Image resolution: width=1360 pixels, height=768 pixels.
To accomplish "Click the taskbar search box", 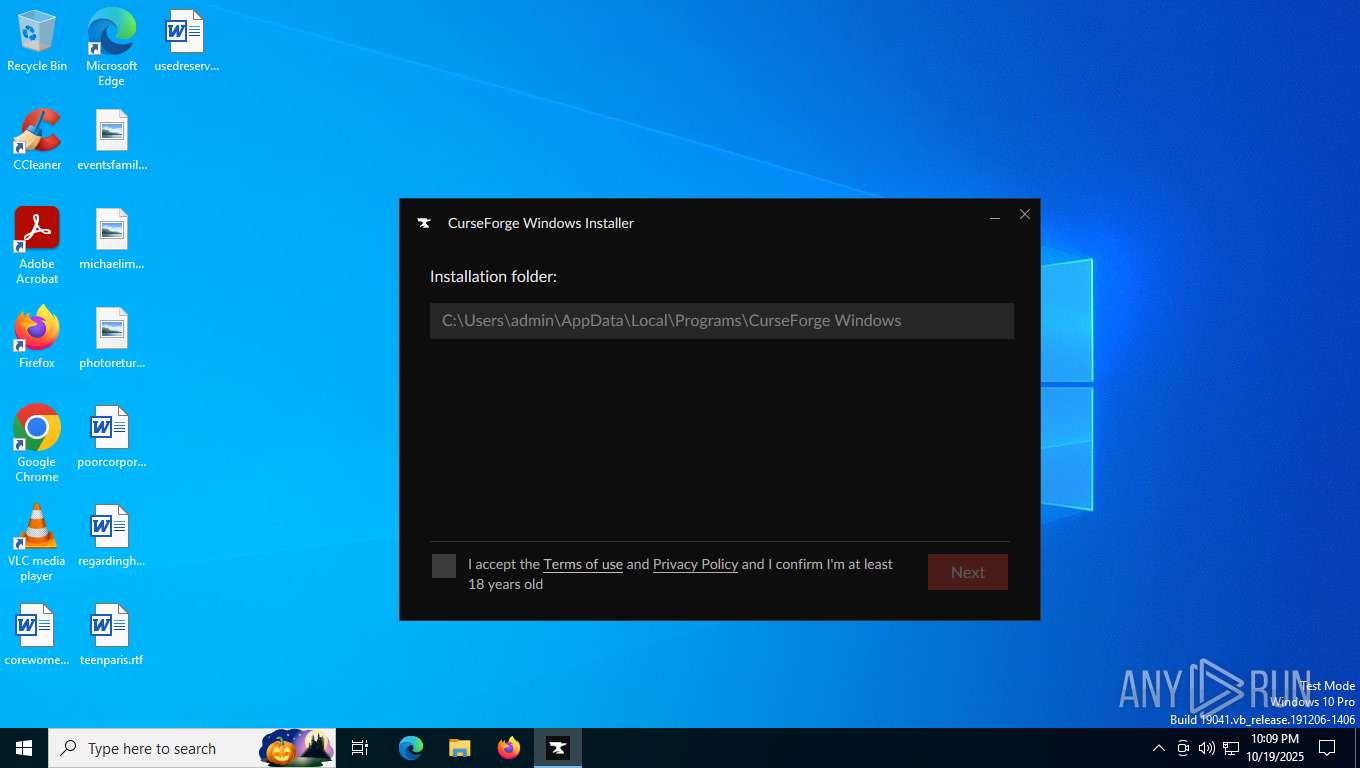I will [192, 748].
